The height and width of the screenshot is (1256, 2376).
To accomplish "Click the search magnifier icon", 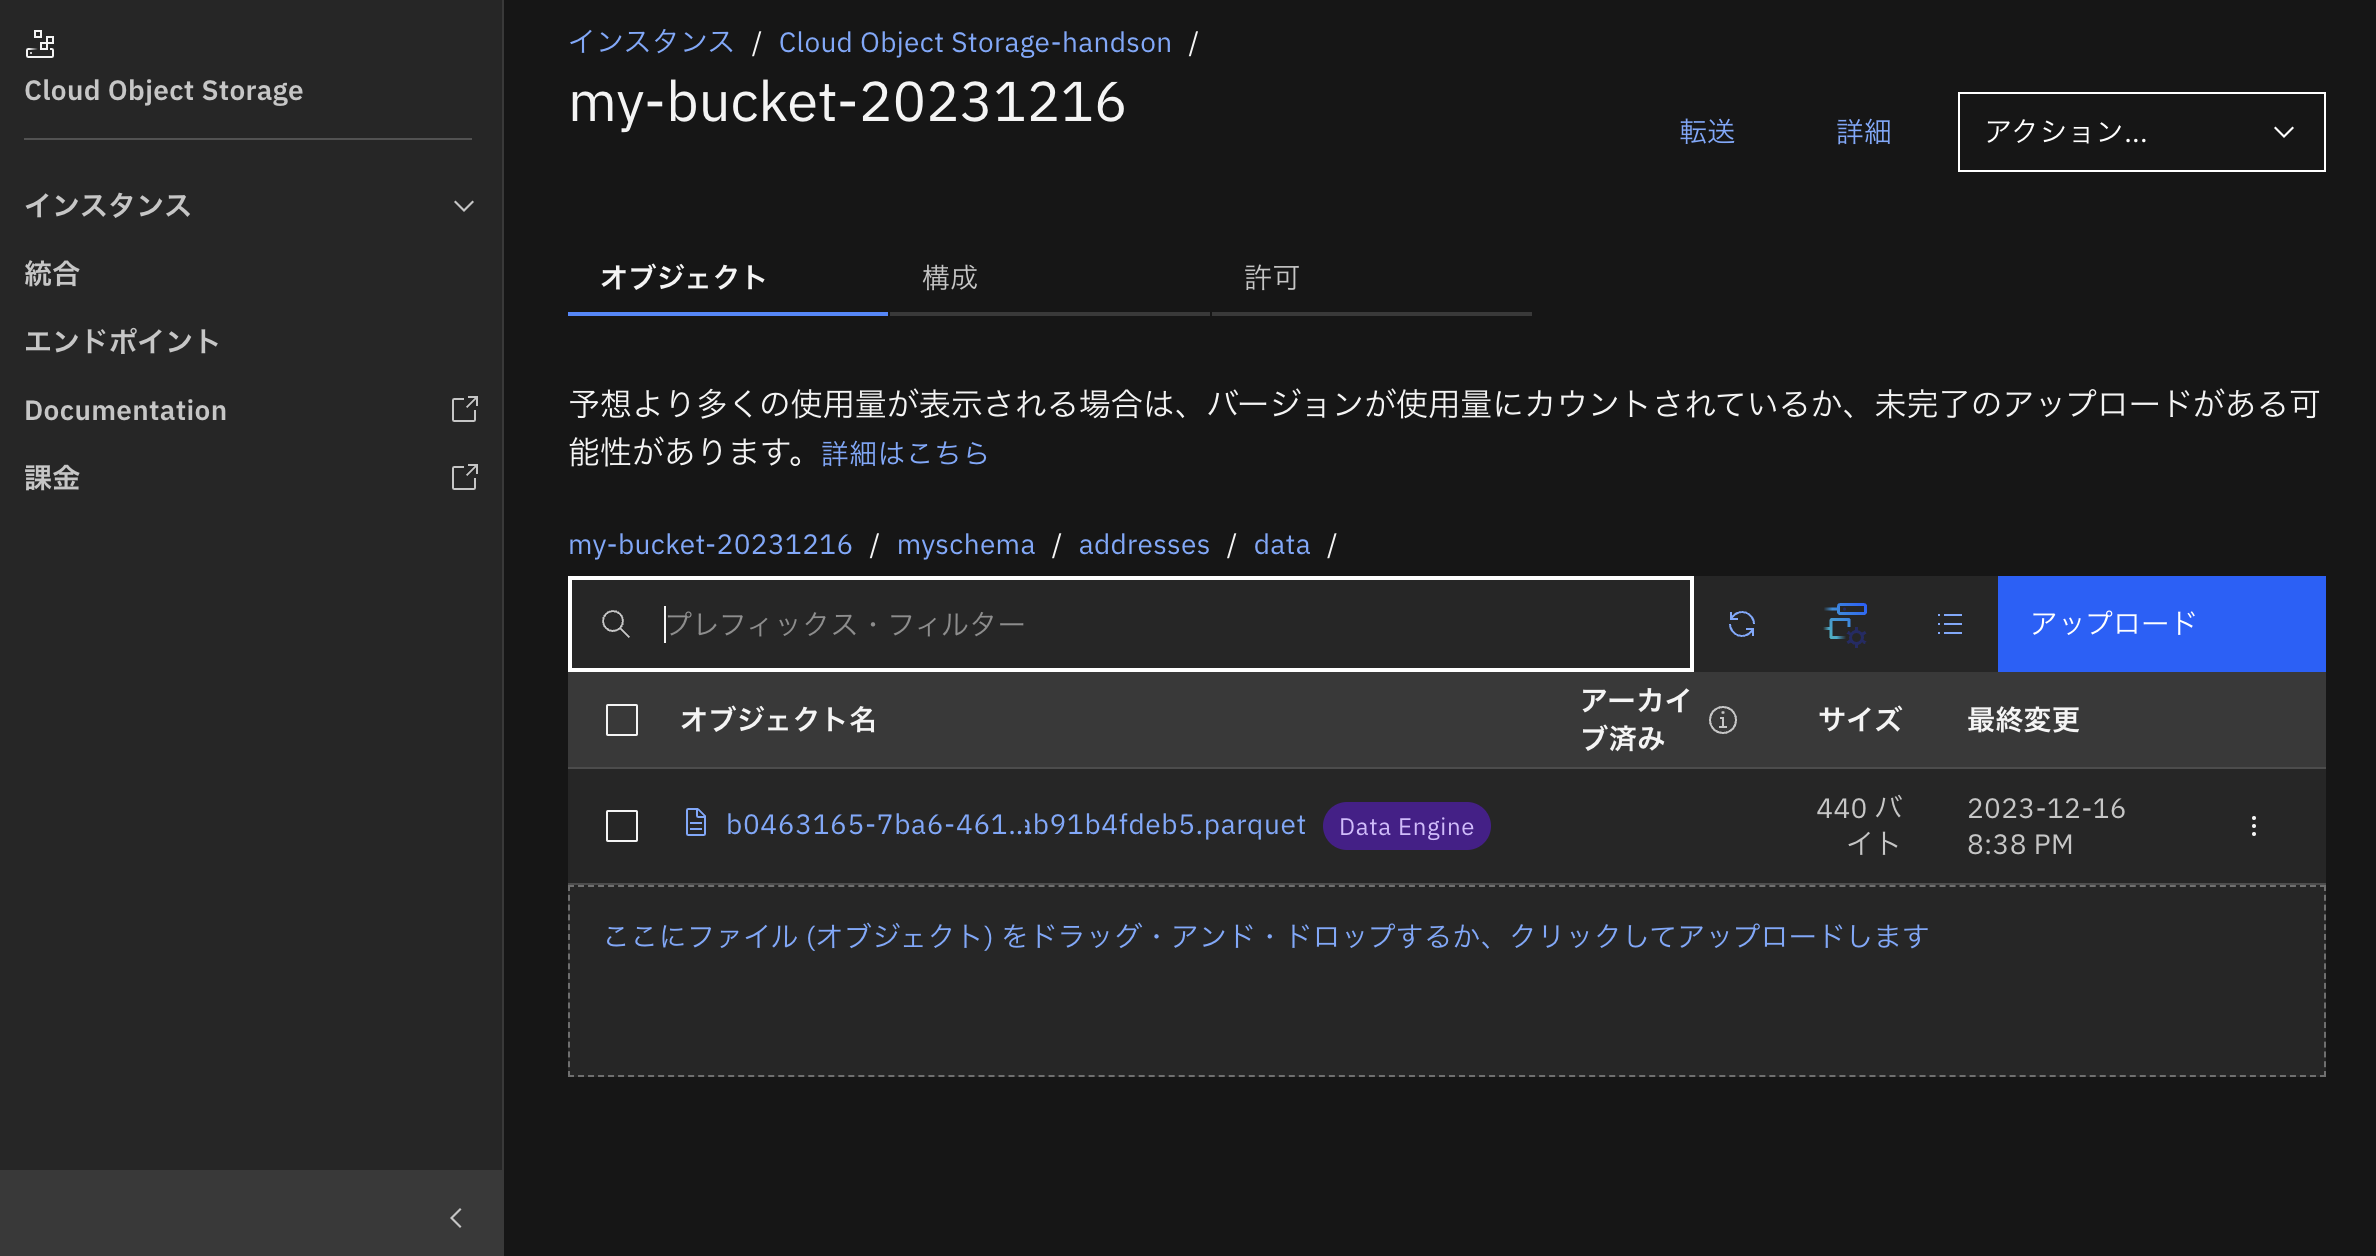I will [x=615, y=623].
